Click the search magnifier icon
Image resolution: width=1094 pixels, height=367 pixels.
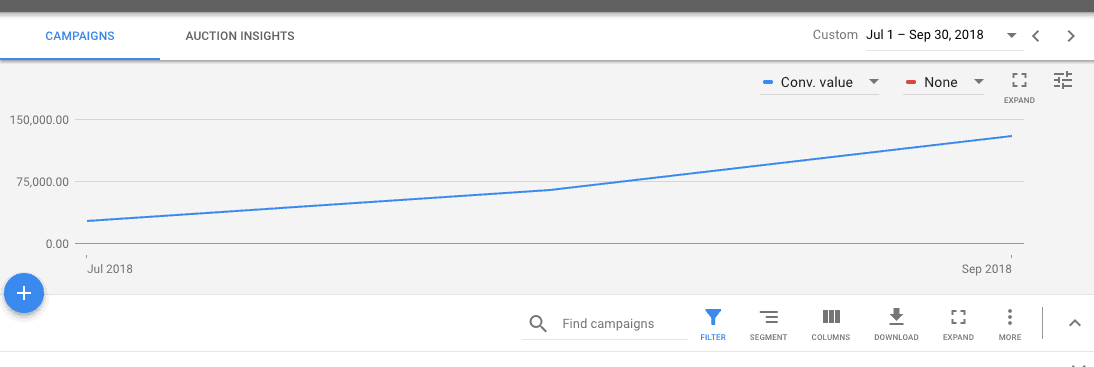point(537,324)
